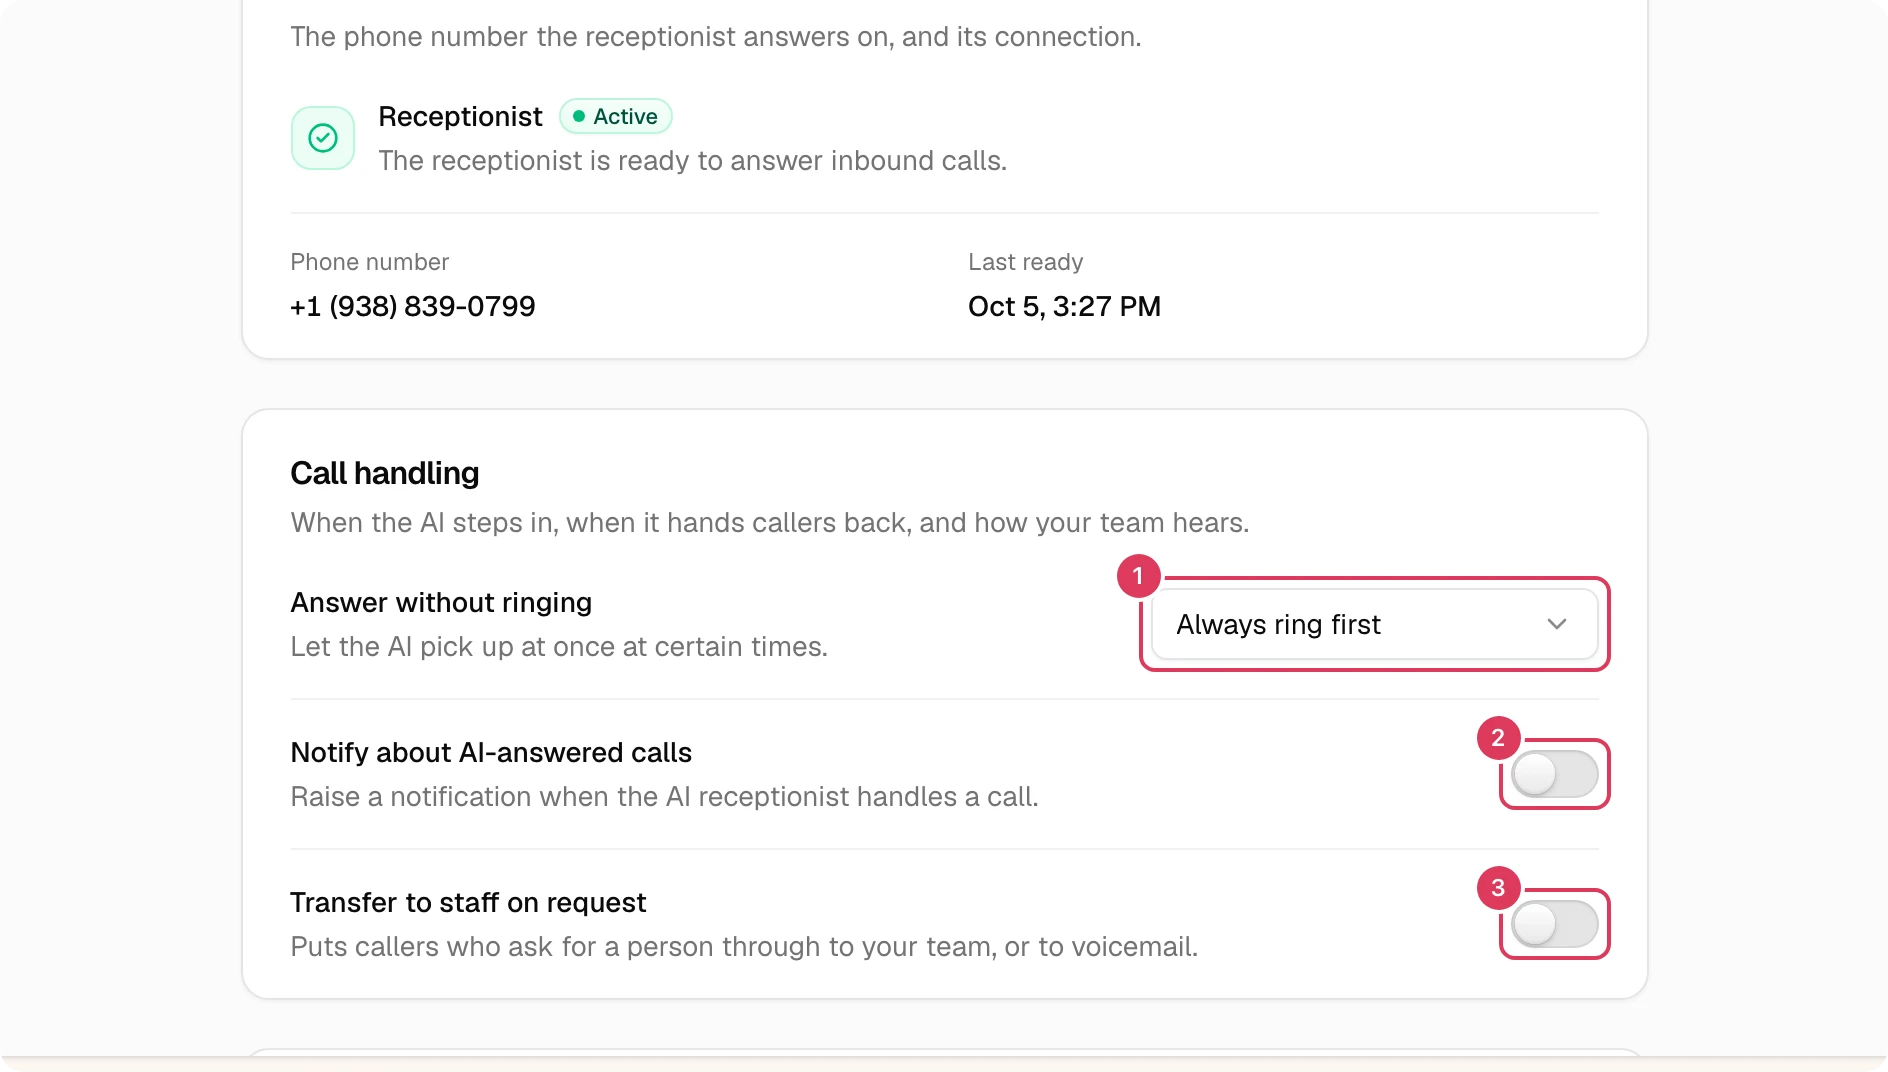Image resolution: width=1888 pixels, height=1072 pixels.
Task: Click the Call handling heading
Action: click(385, 473)
